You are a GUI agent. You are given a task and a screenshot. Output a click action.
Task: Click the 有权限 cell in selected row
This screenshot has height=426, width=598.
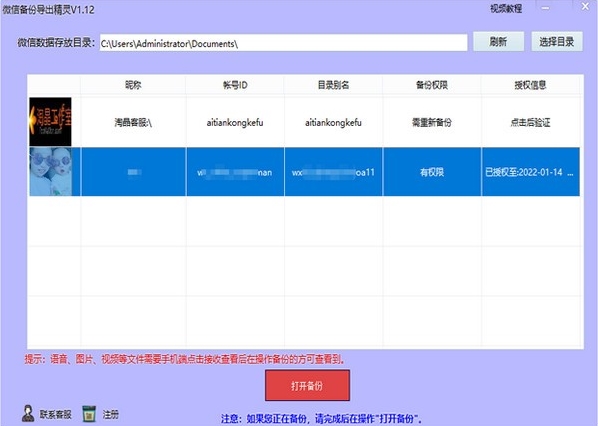coord(432,172)
